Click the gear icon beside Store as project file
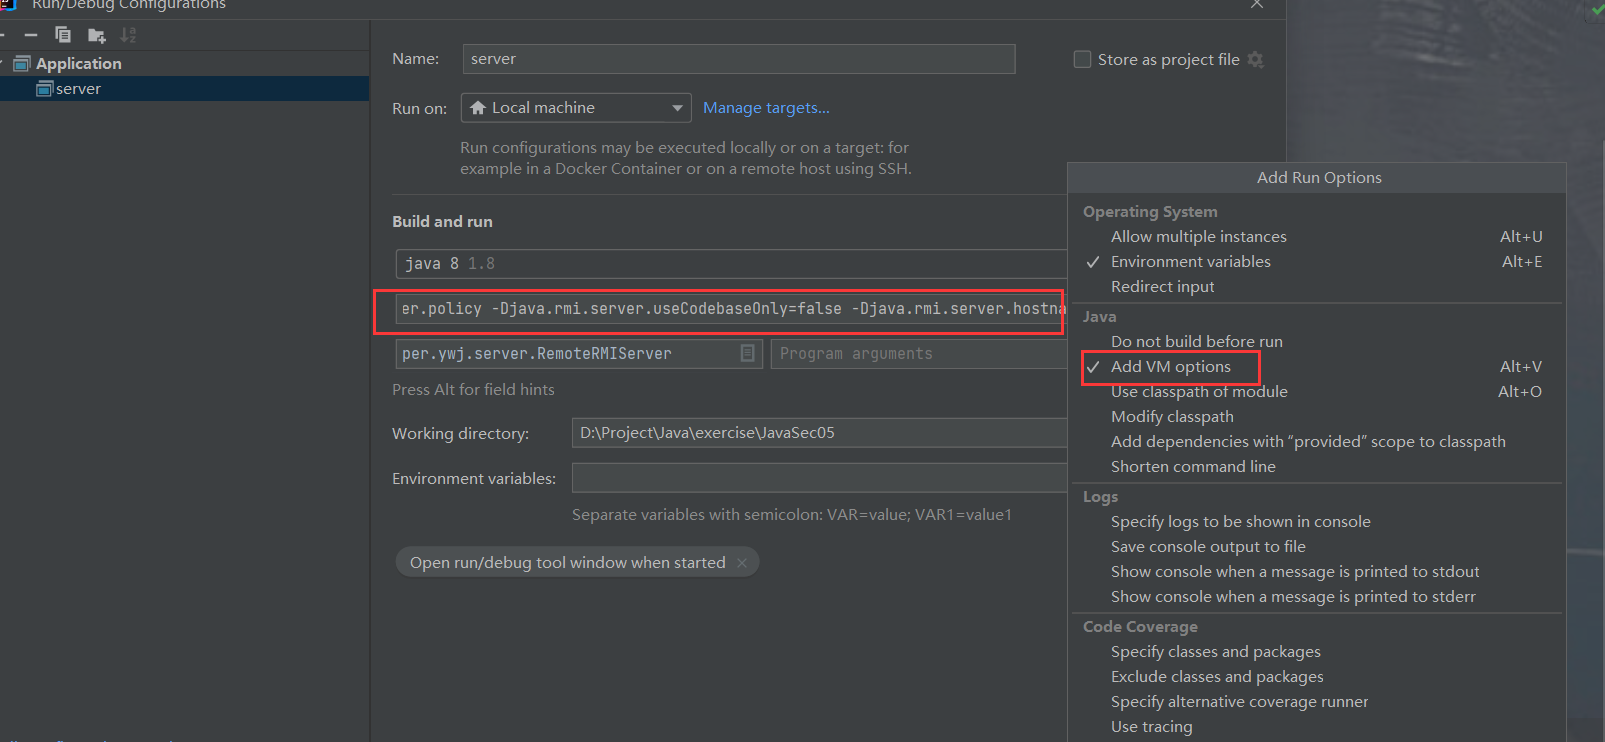The width and height of the screenshot is (1605, 742). click(1256, 60)
